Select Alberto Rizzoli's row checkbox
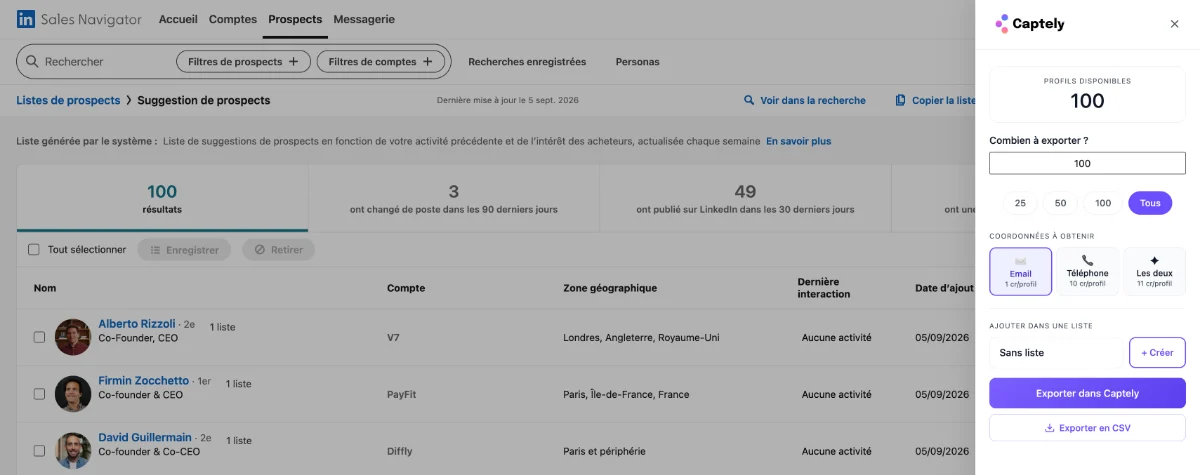Image resolution: width=1200 pixels, height=475 pixels. 39,337
